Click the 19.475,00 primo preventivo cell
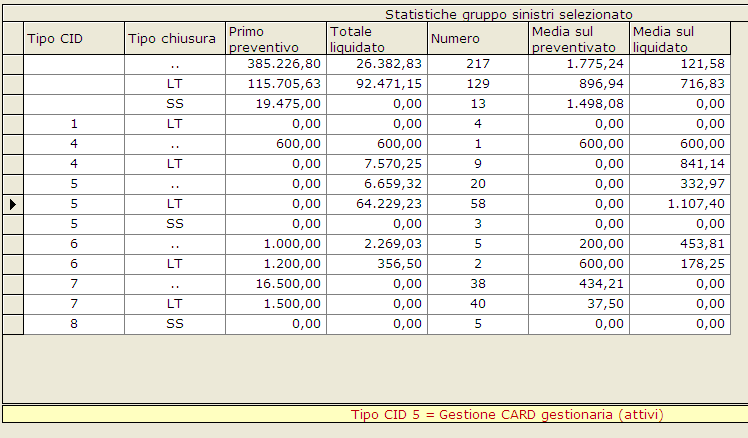This screenshot has height=438, width=748. (276, 104)
